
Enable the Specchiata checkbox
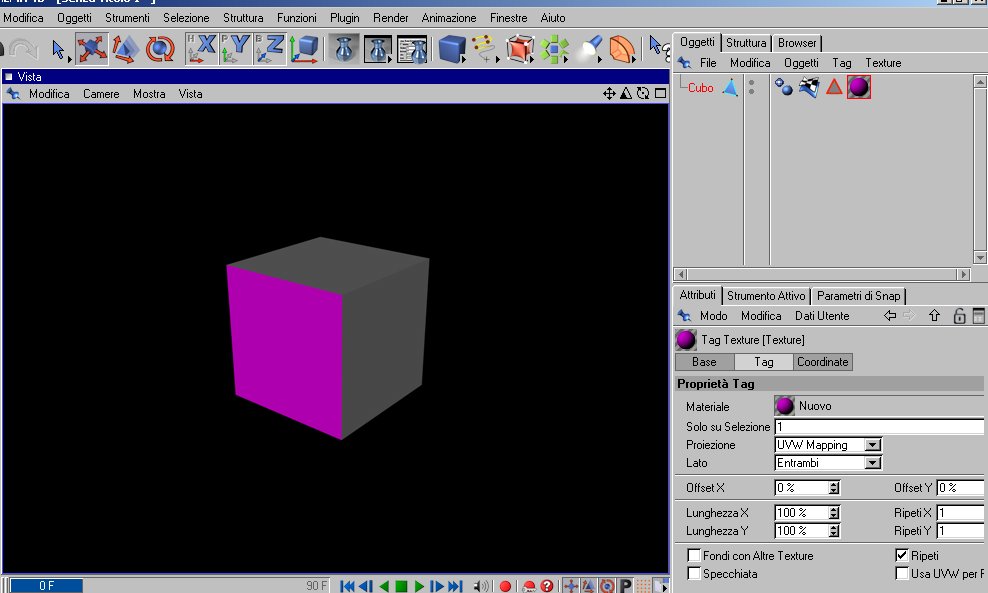point(694,573)
